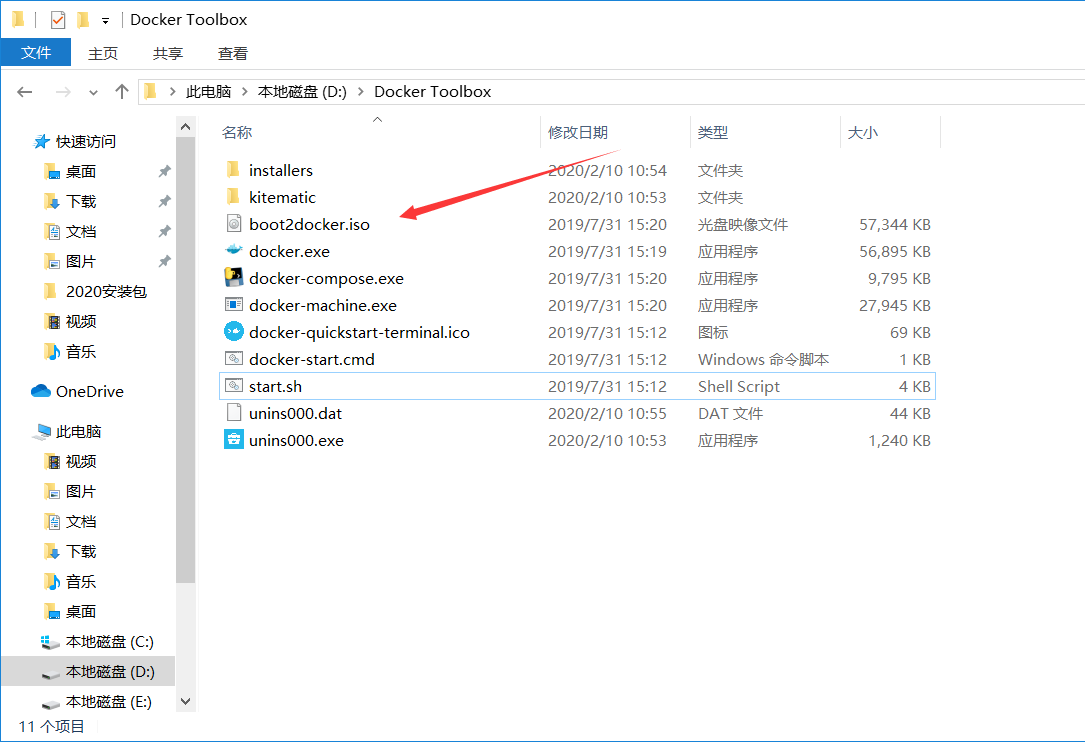The image size is (1085, 742).
Task: Switch to the 共享 ribbon tab
Action: coord(168,53)
